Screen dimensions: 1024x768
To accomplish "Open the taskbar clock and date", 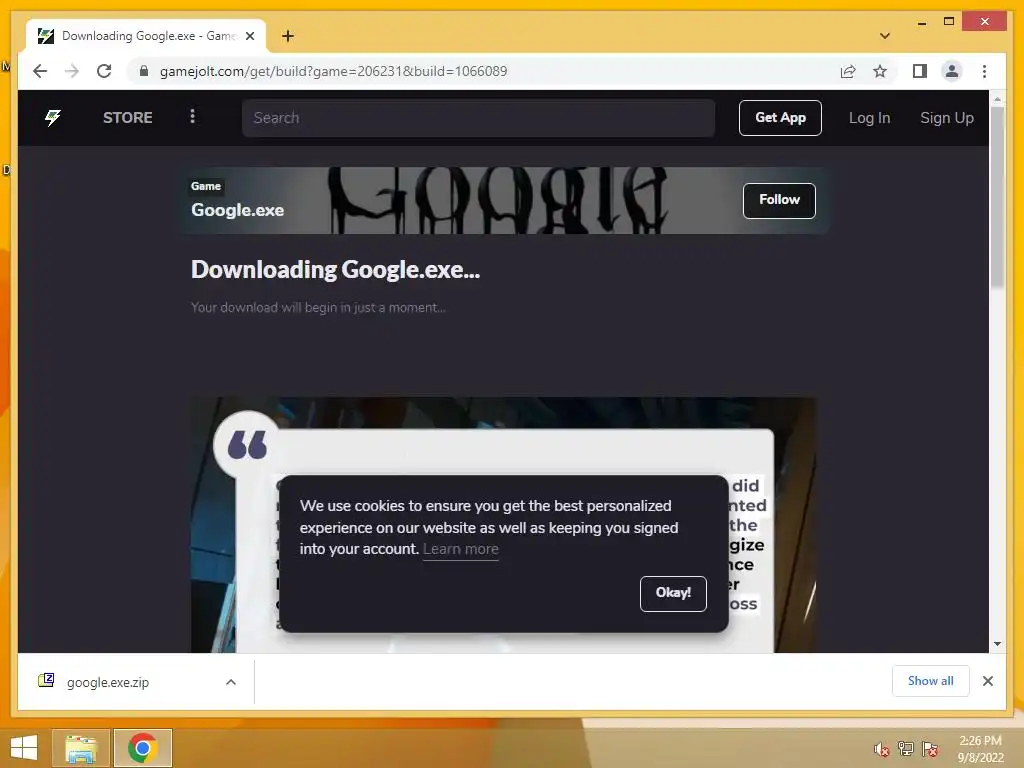I will 980,748.
